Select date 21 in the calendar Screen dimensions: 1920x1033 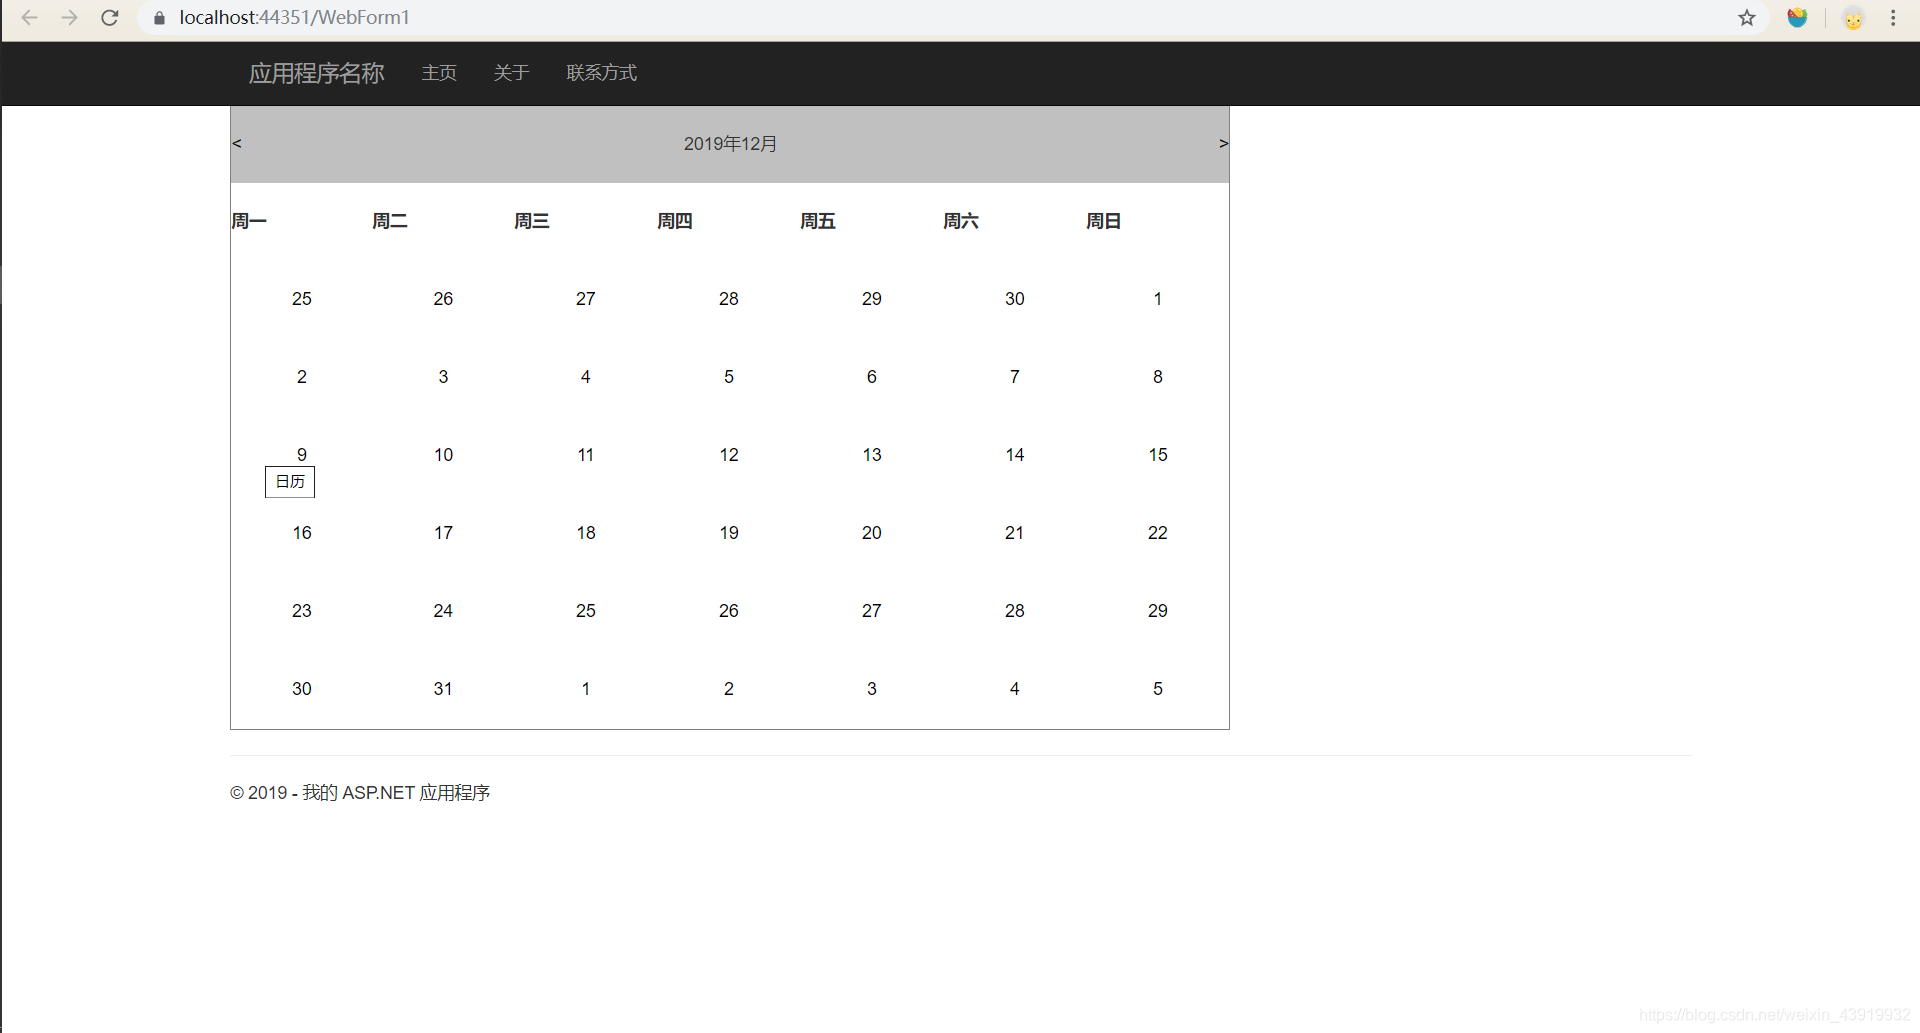tap(1015, 533)
